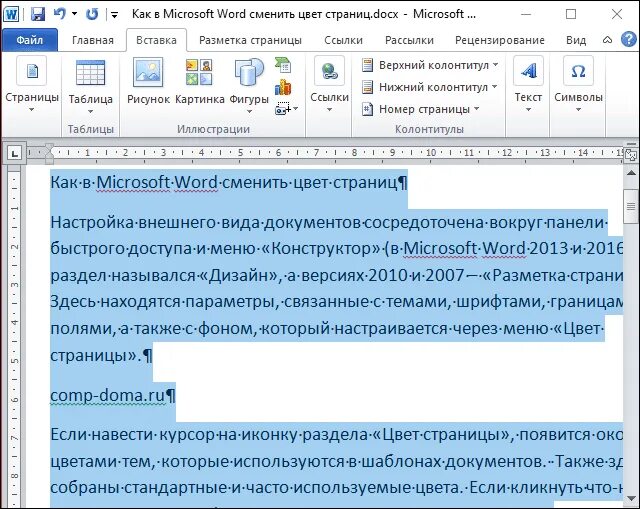Click the vertical scrollbar up arrow
This screenshot has height=509, width=640.
click(x=631, y=173)
